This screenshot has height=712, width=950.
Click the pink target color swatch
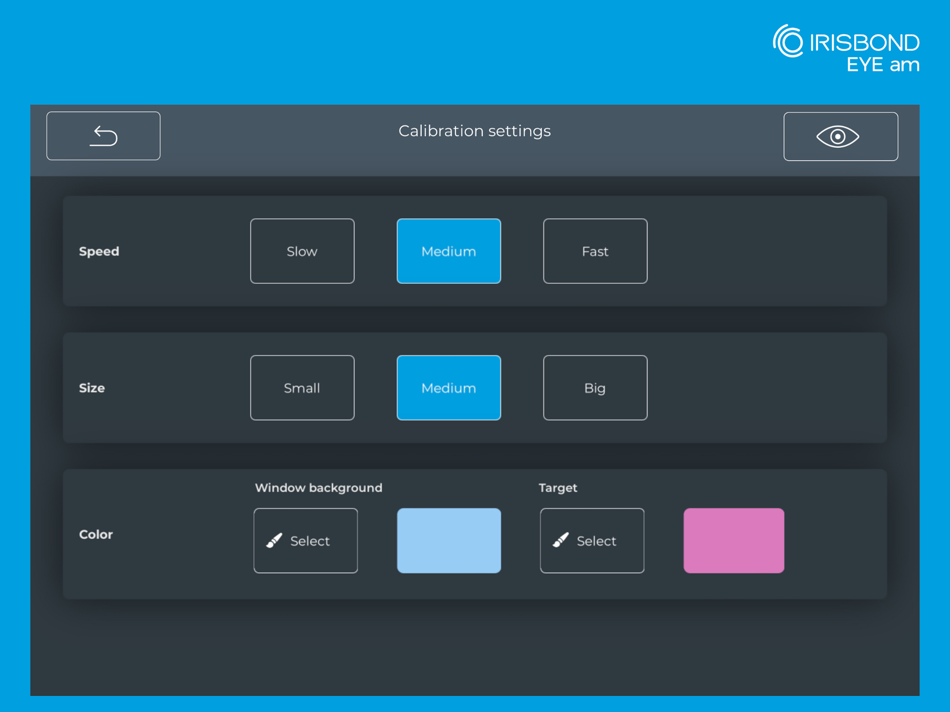(x=734, y=541)
